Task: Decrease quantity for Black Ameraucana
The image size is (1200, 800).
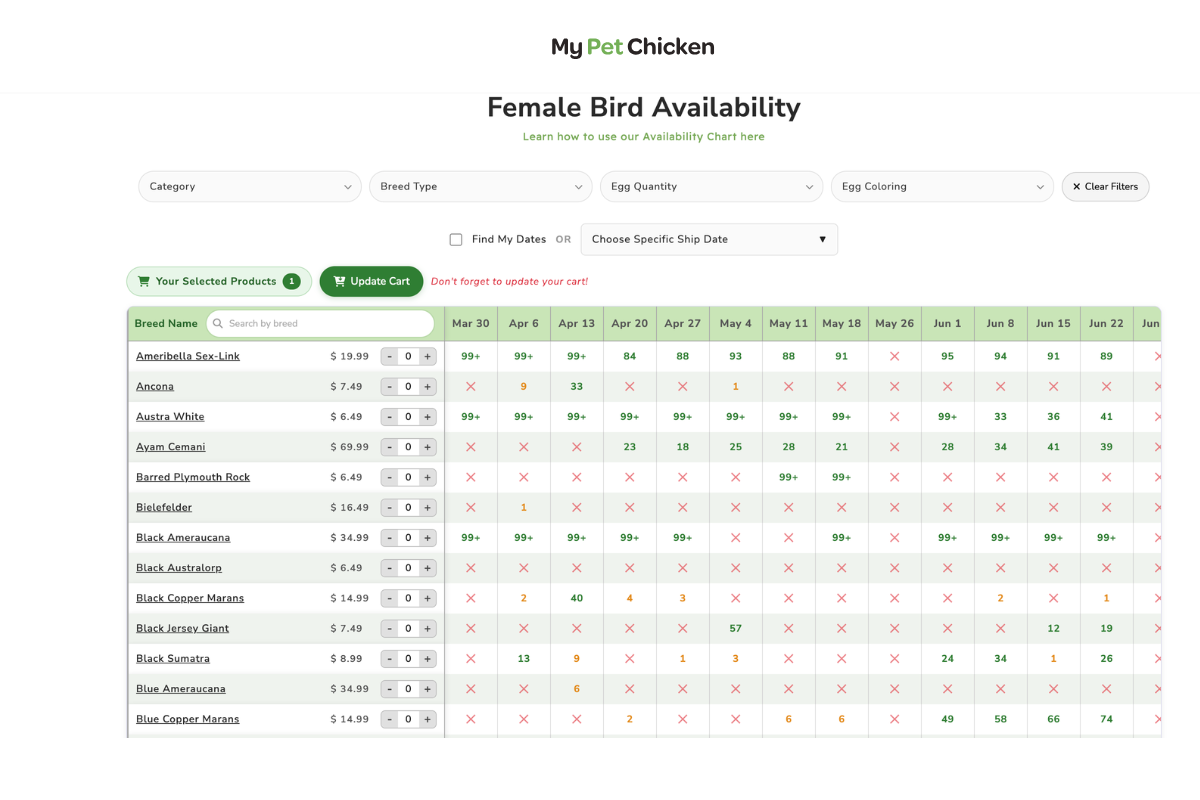Action: pos(389,538)
